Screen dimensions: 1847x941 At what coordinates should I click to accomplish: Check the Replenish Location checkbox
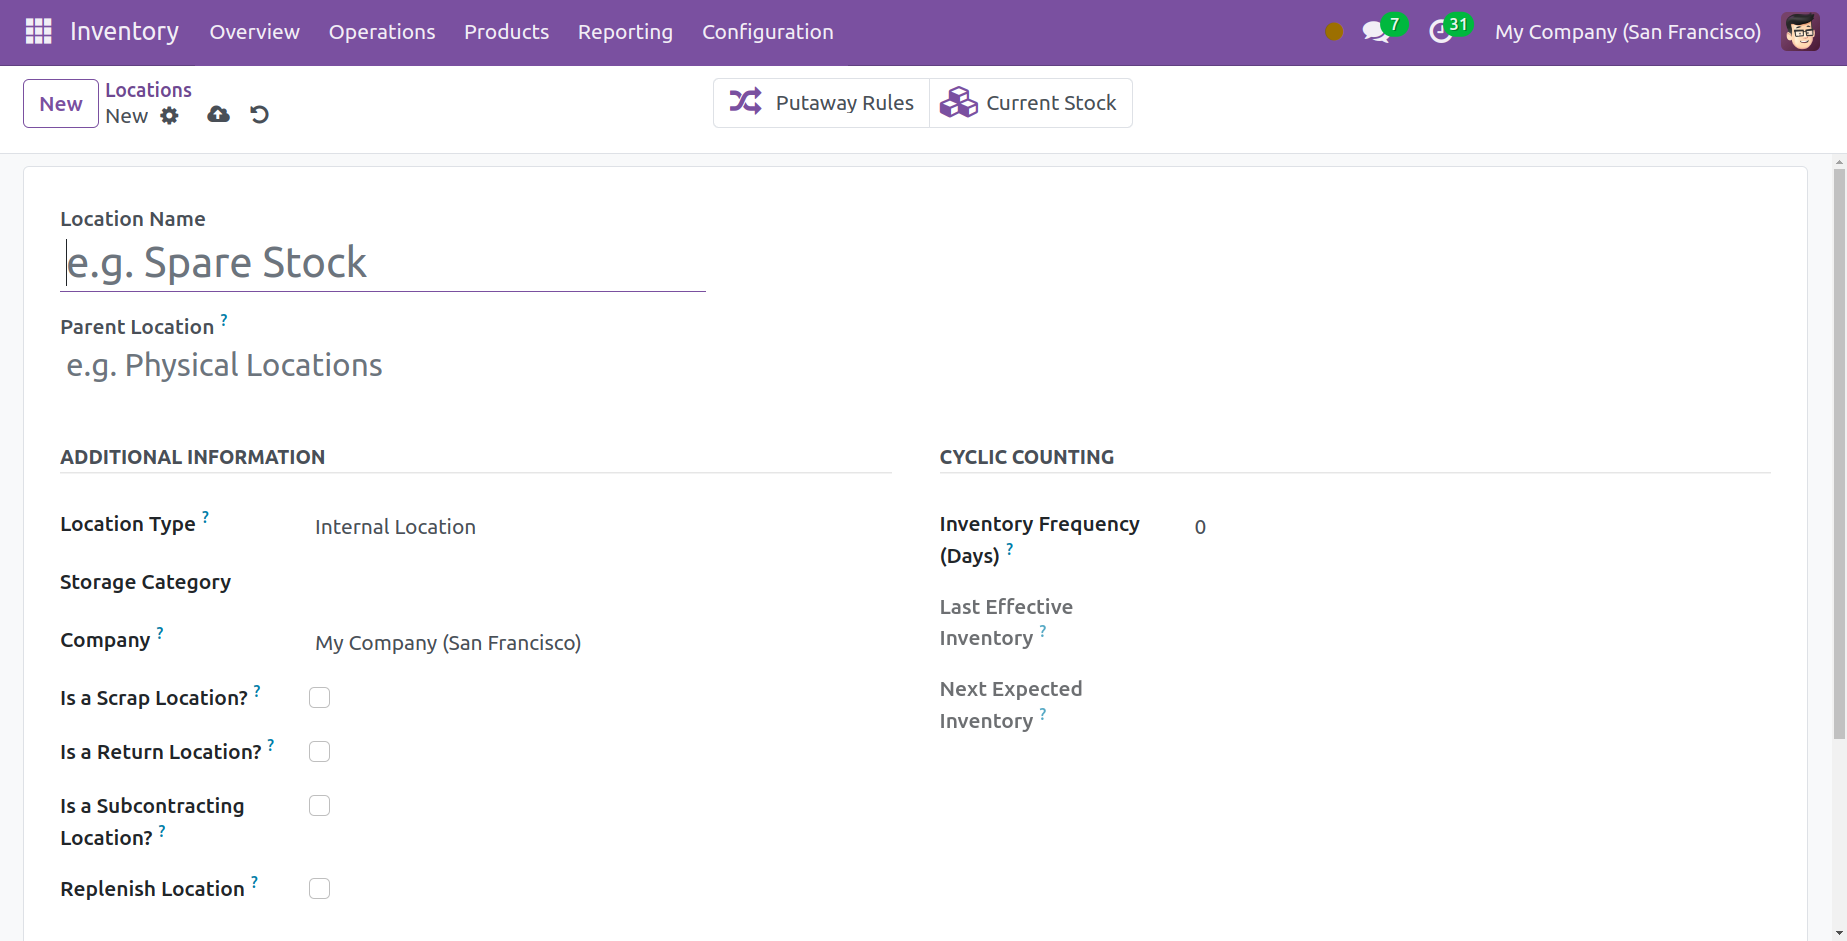(x=319, y=889)
